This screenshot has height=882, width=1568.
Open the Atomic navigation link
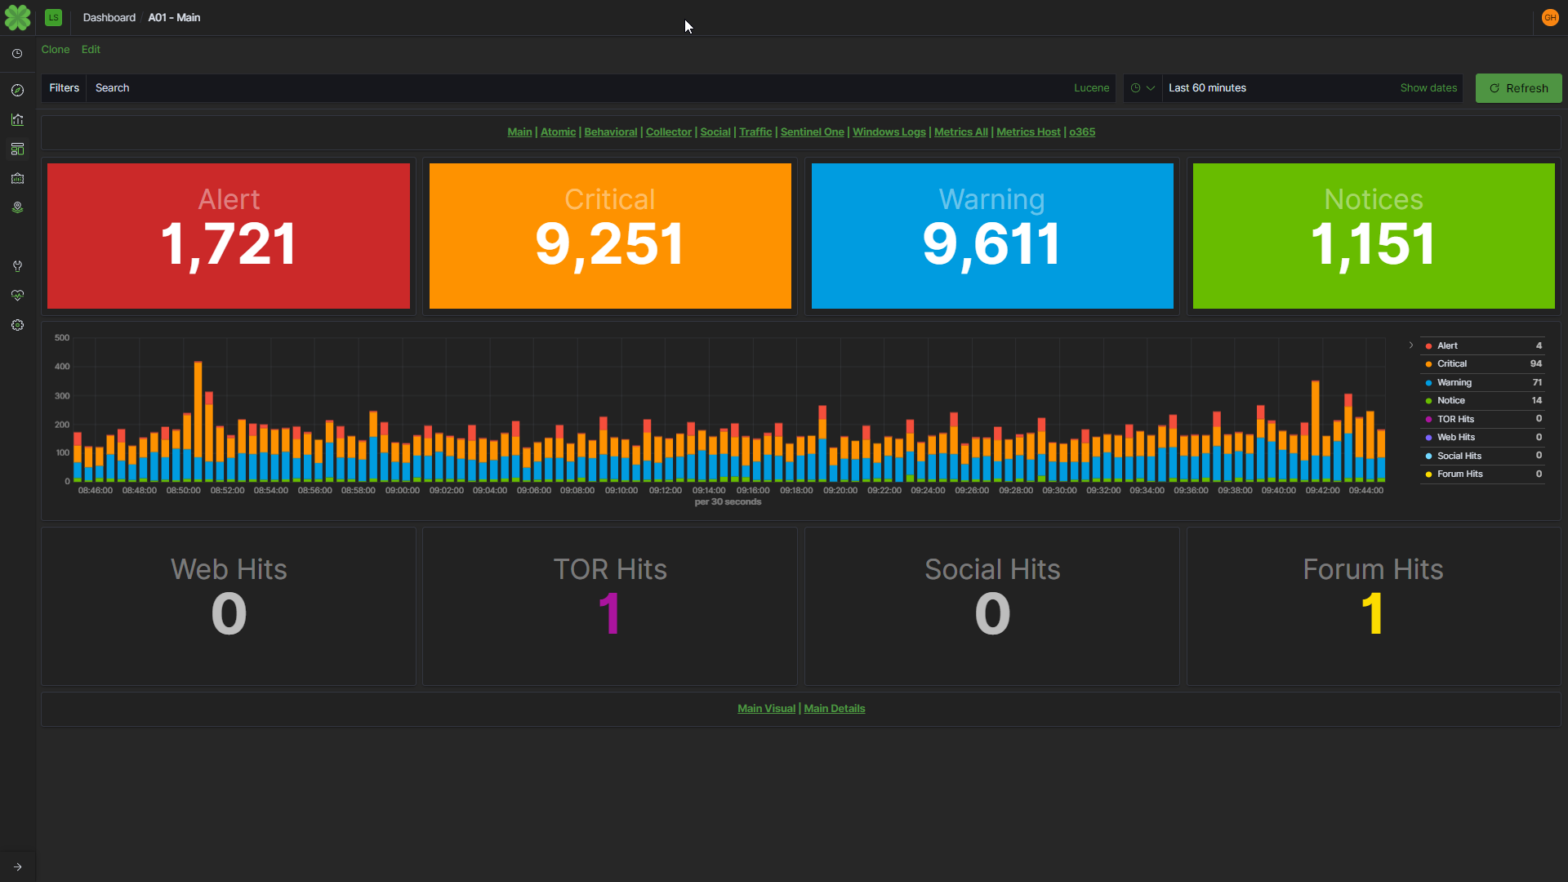(558, 132)
